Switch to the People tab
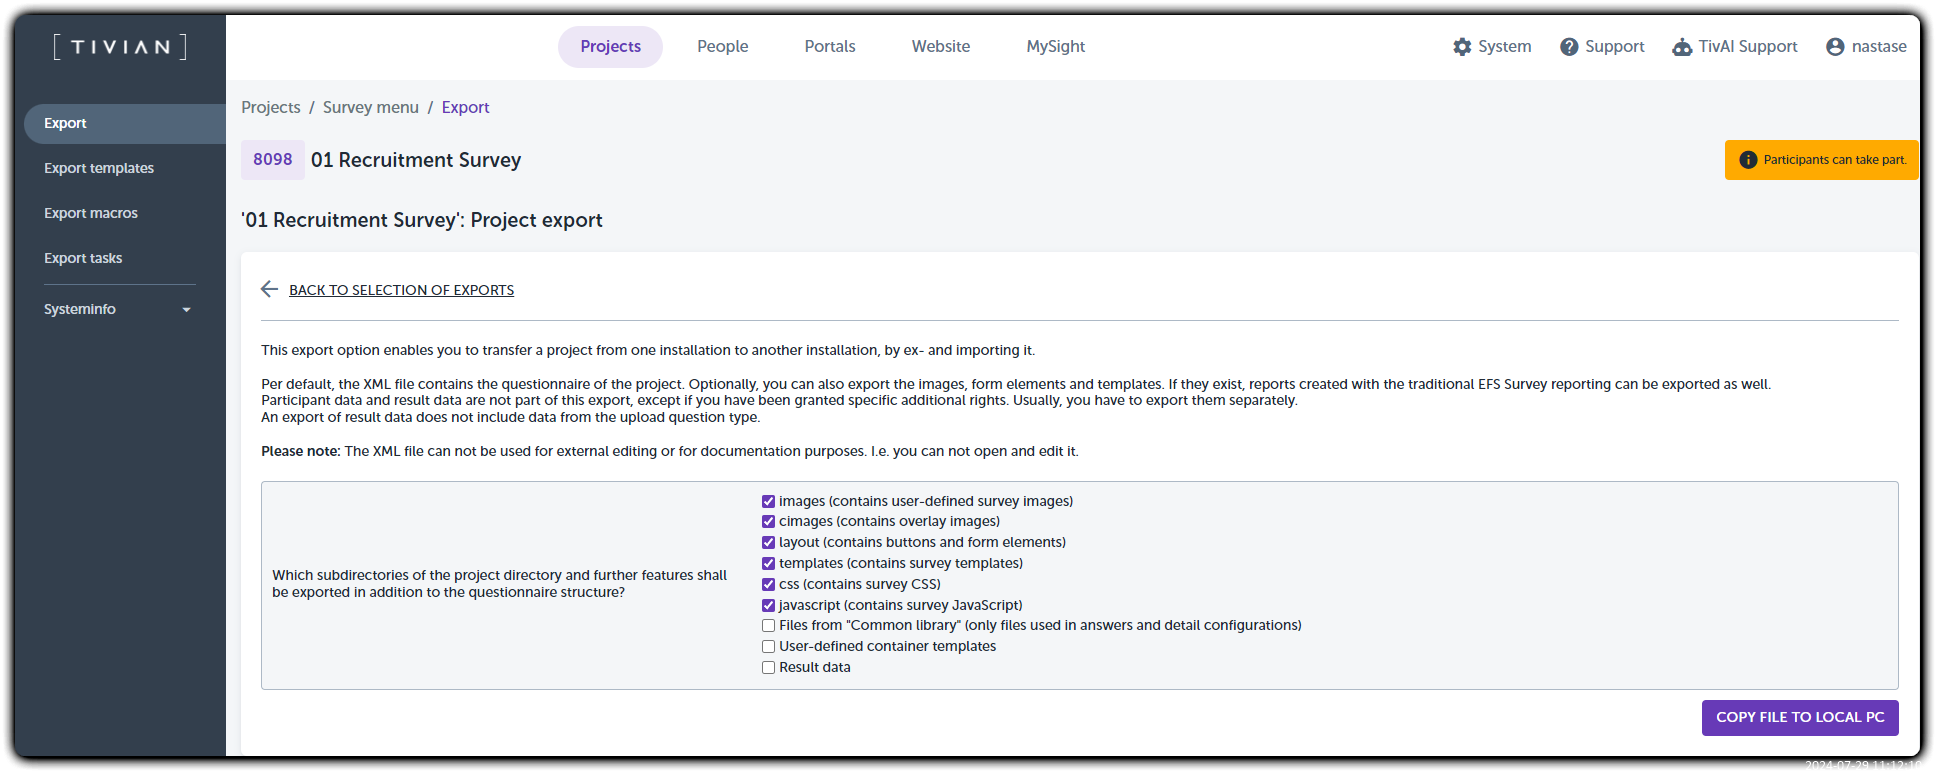Viewport: 1936px width, 772px height. (x=723, y=47)
